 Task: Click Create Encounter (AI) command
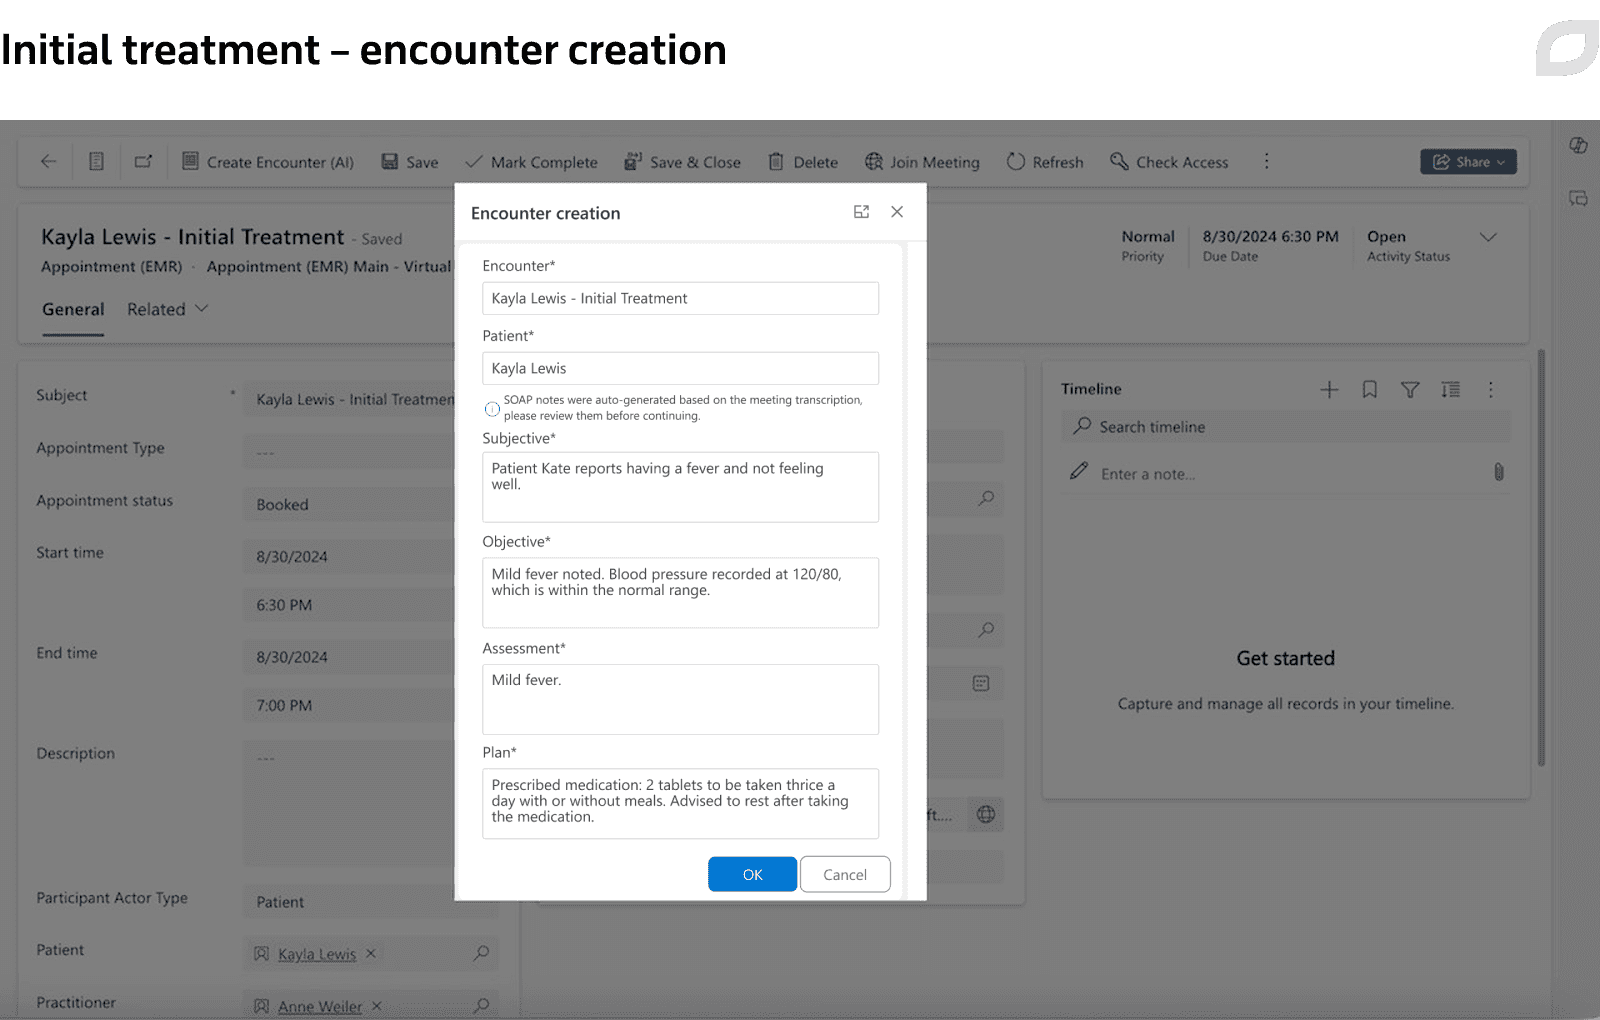coord(267,162)
